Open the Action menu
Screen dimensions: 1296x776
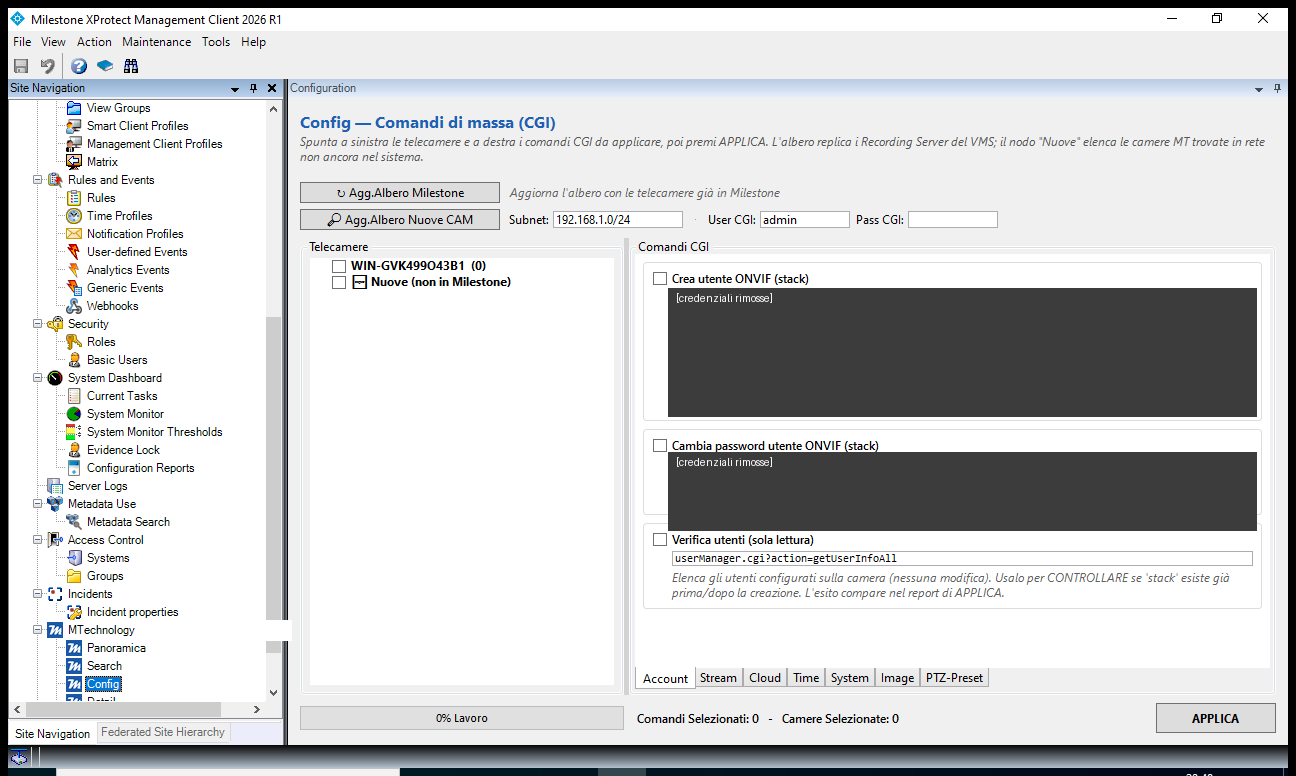coord(94,42)
